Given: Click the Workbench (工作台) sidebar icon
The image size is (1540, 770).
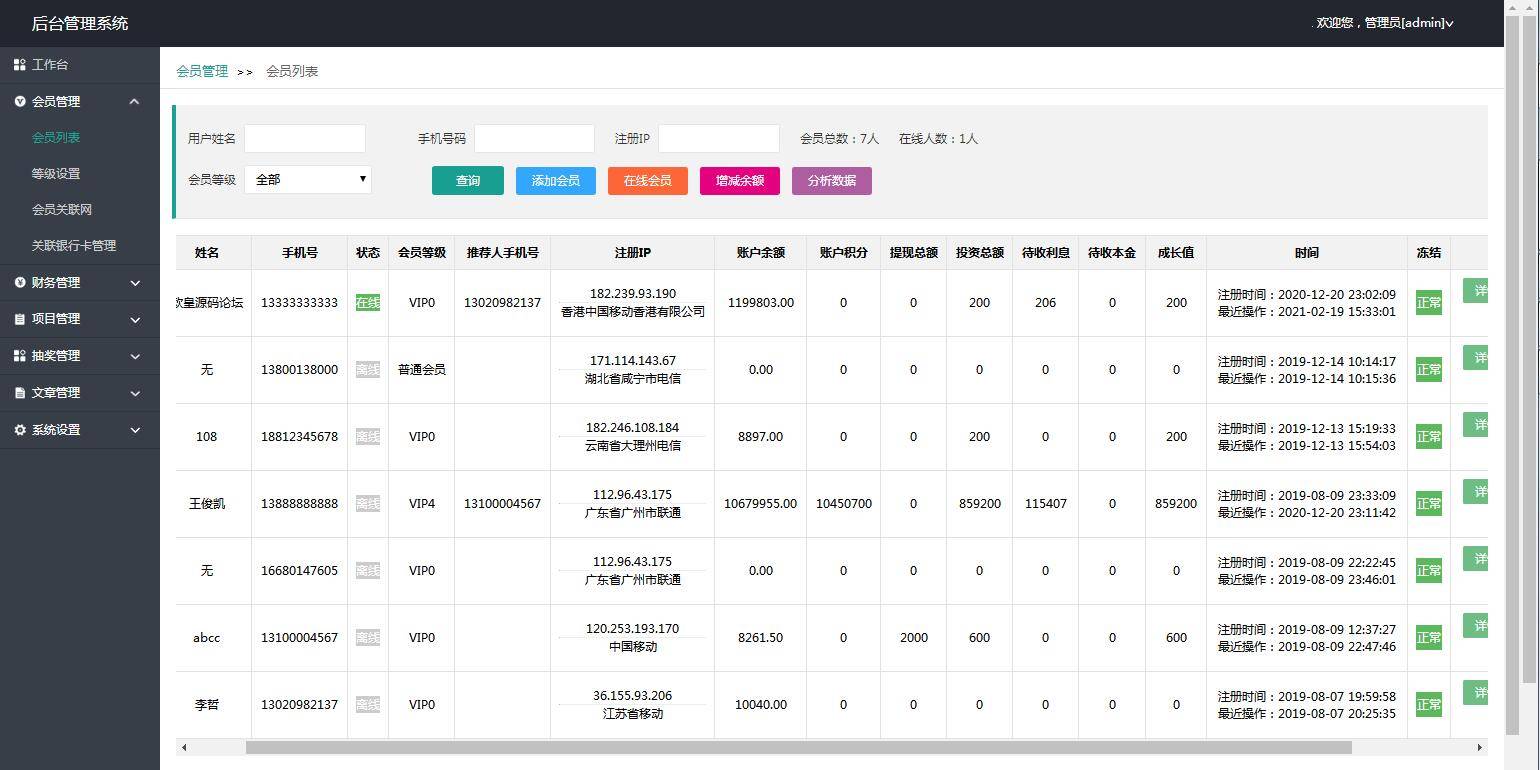Looking at the screenshot, I should pos(20,64).
